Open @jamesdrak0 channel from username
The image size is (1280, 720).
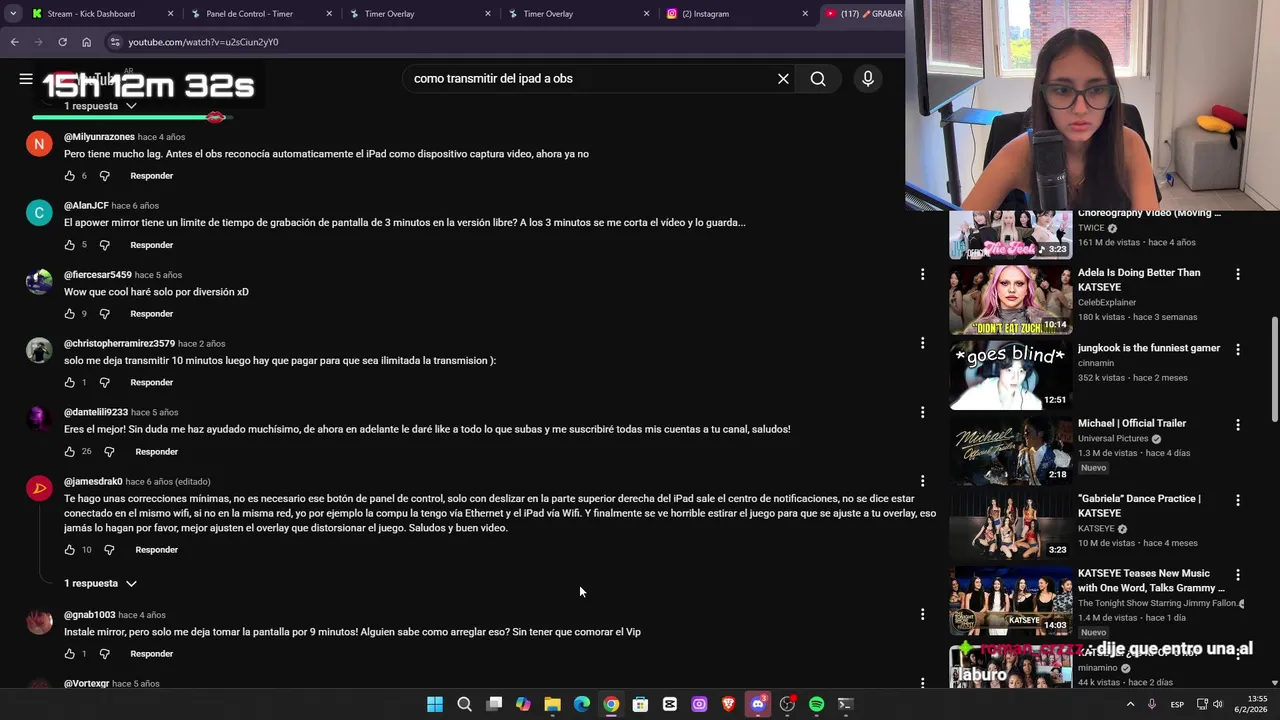tap(93, 481)
